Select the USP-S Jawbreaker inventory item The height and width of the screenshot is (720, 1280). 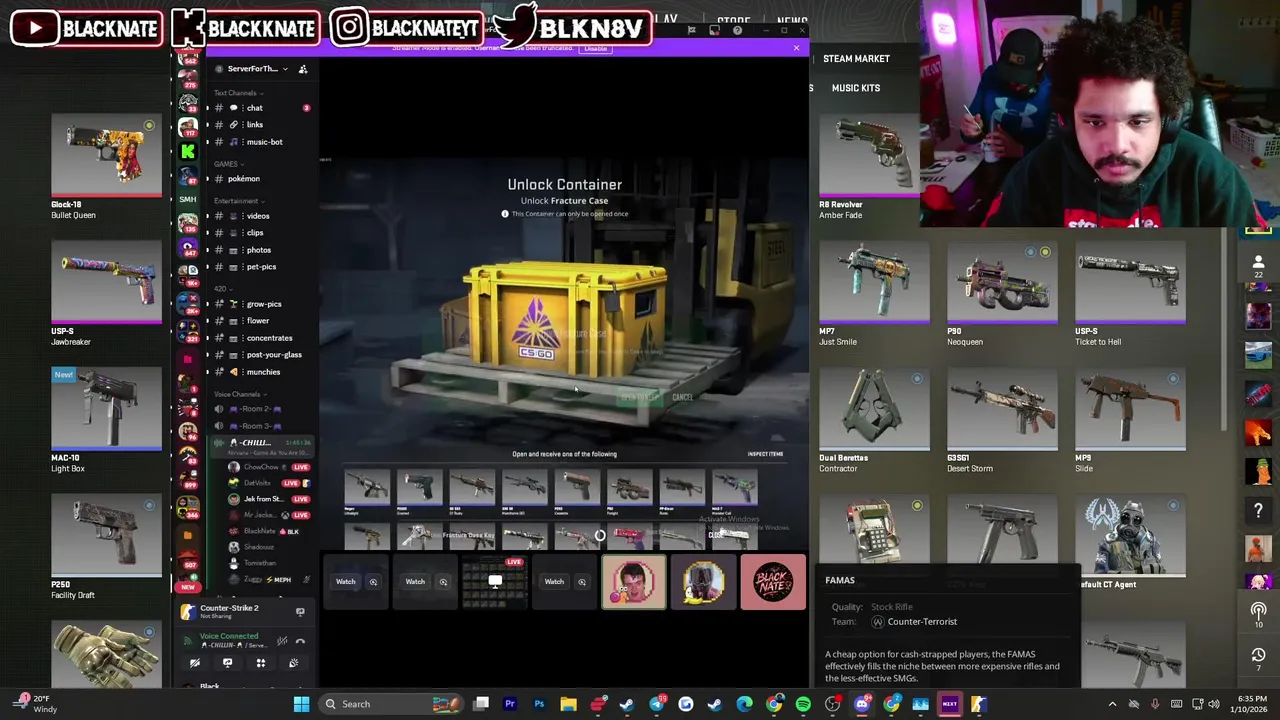106,293
